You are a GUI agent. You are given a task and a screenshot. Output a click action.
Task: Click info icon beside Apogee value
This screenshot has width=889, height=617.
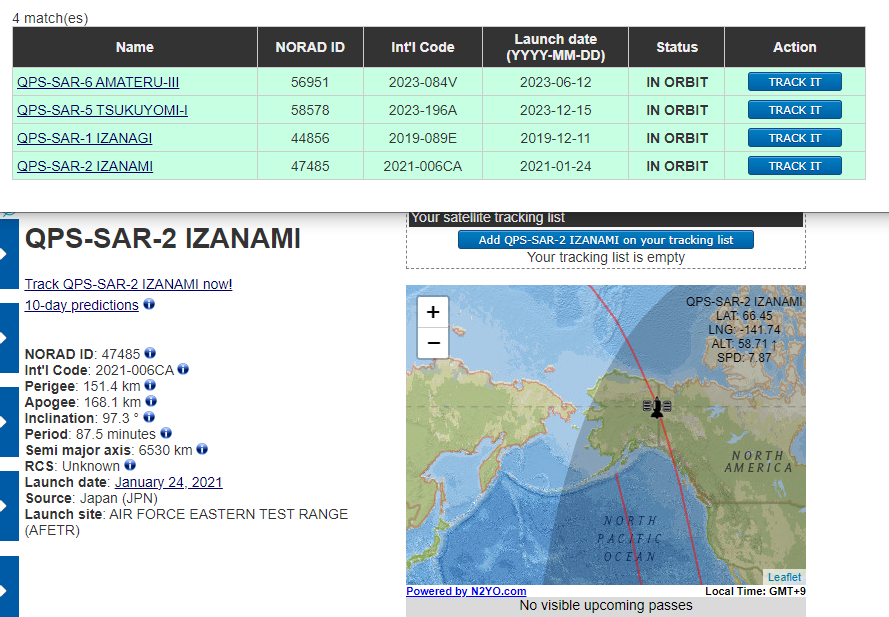(151, 401)
